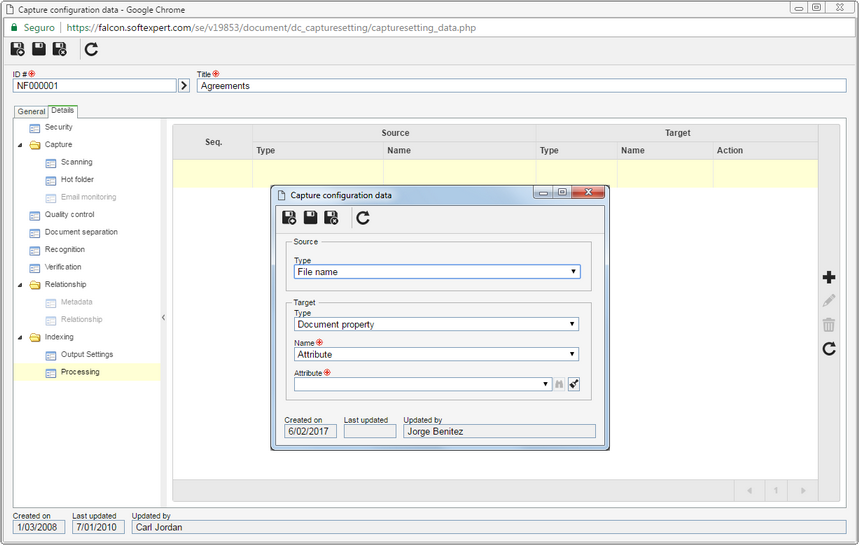Click the main Last updated field 7/01/2010

[x=98, y=527]
